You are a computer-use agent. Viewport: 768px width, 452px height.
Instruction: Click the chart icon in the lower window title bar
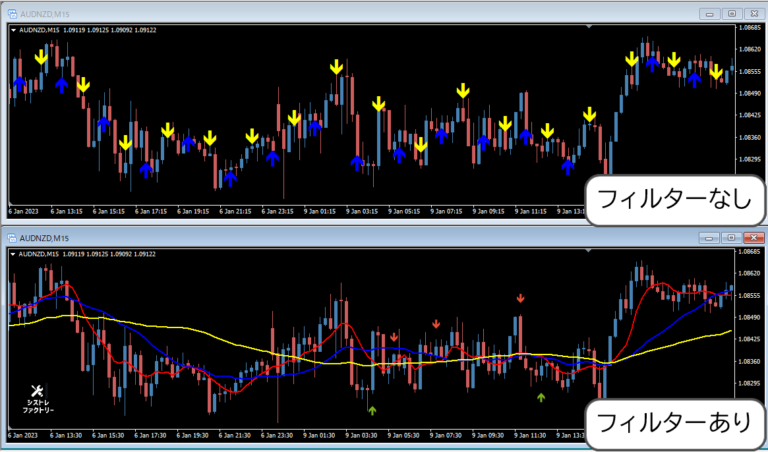12,238
